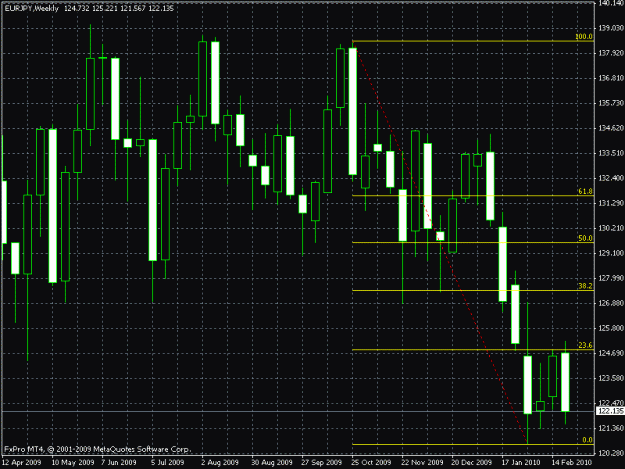
Task: Select the 61.8 Fibonacci level label
Action: [585, 192]
